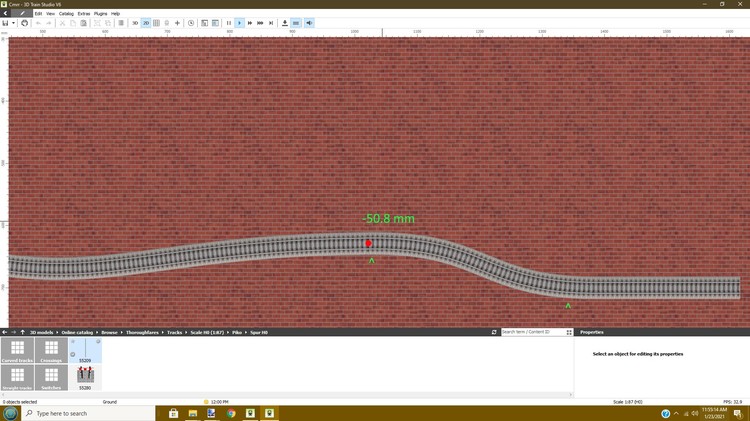Select the 55280 buffer stop thumbnail

pyautogui.click(x=85, y=377)
